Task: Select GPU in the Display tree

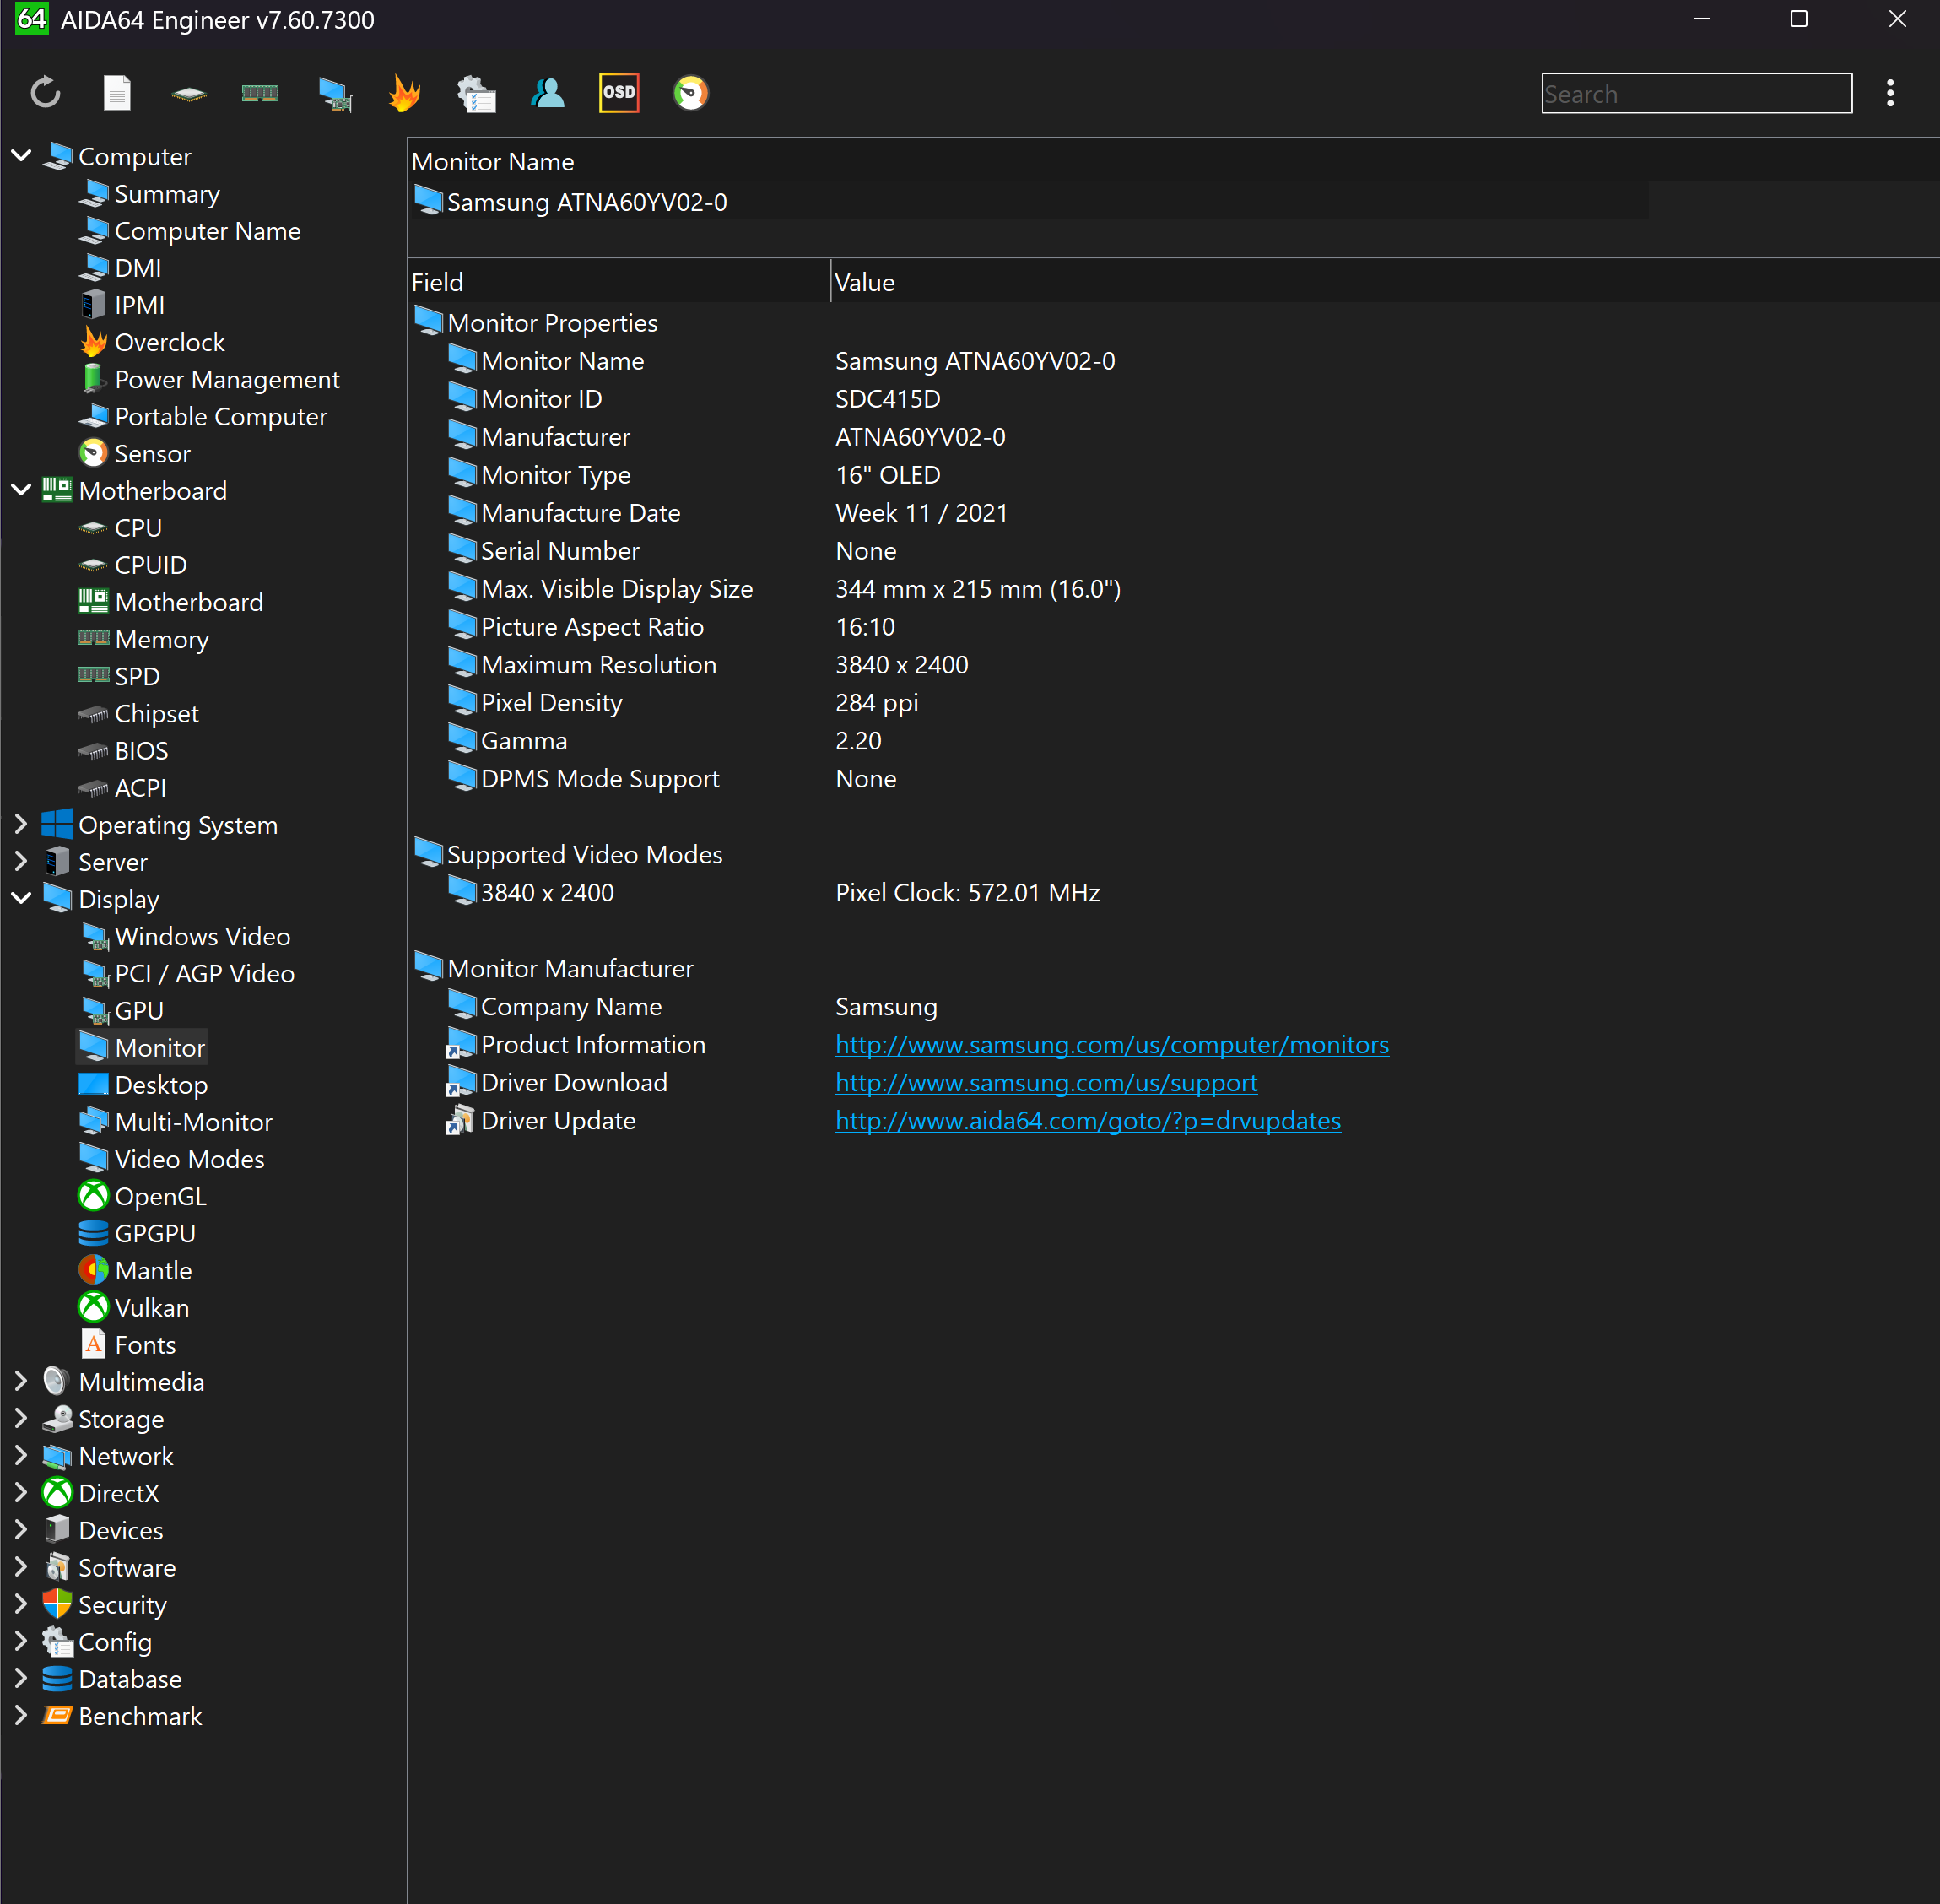Action: (x=139, y=1010)
